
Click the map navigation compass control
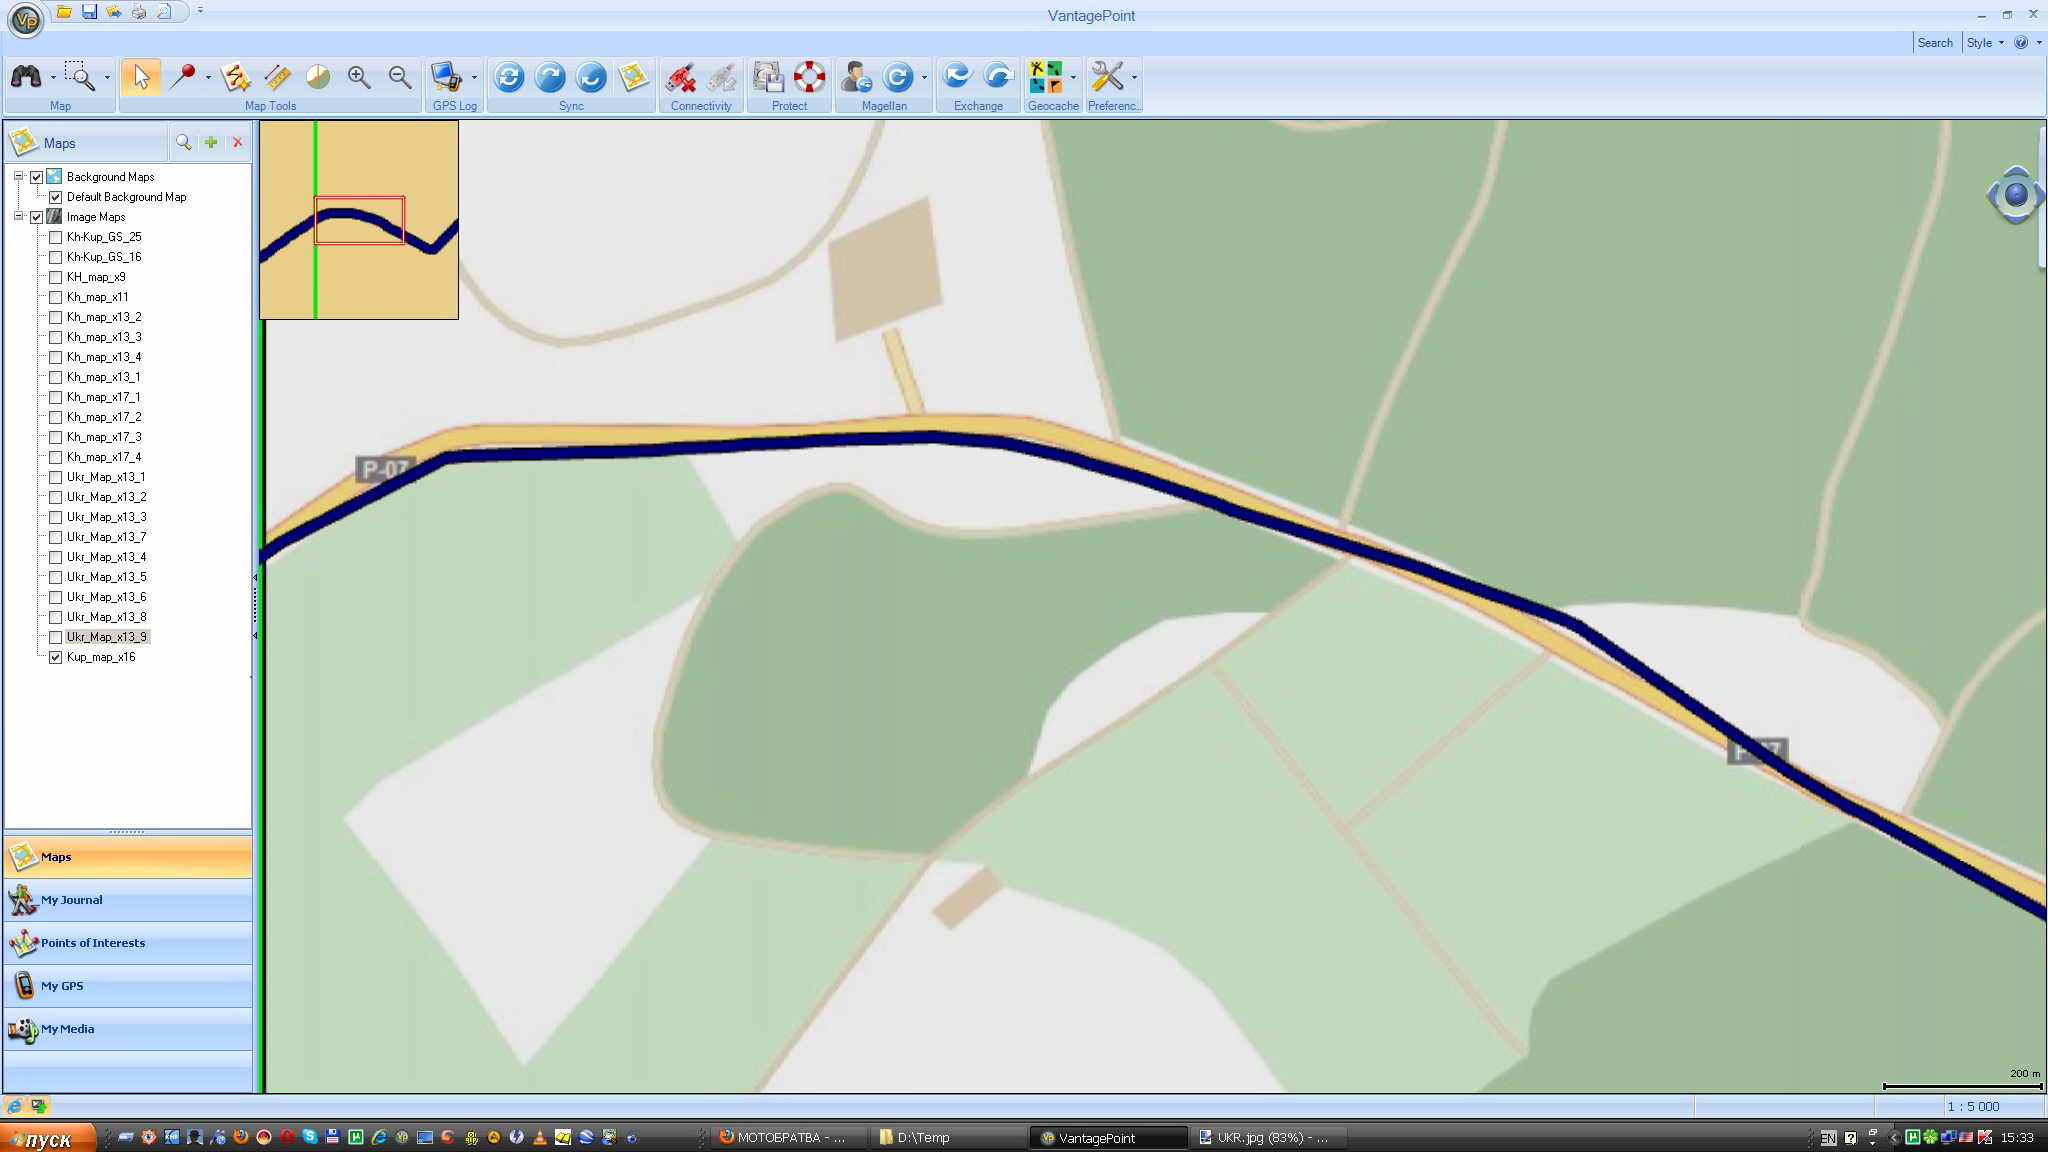(x=2015, y=195)
